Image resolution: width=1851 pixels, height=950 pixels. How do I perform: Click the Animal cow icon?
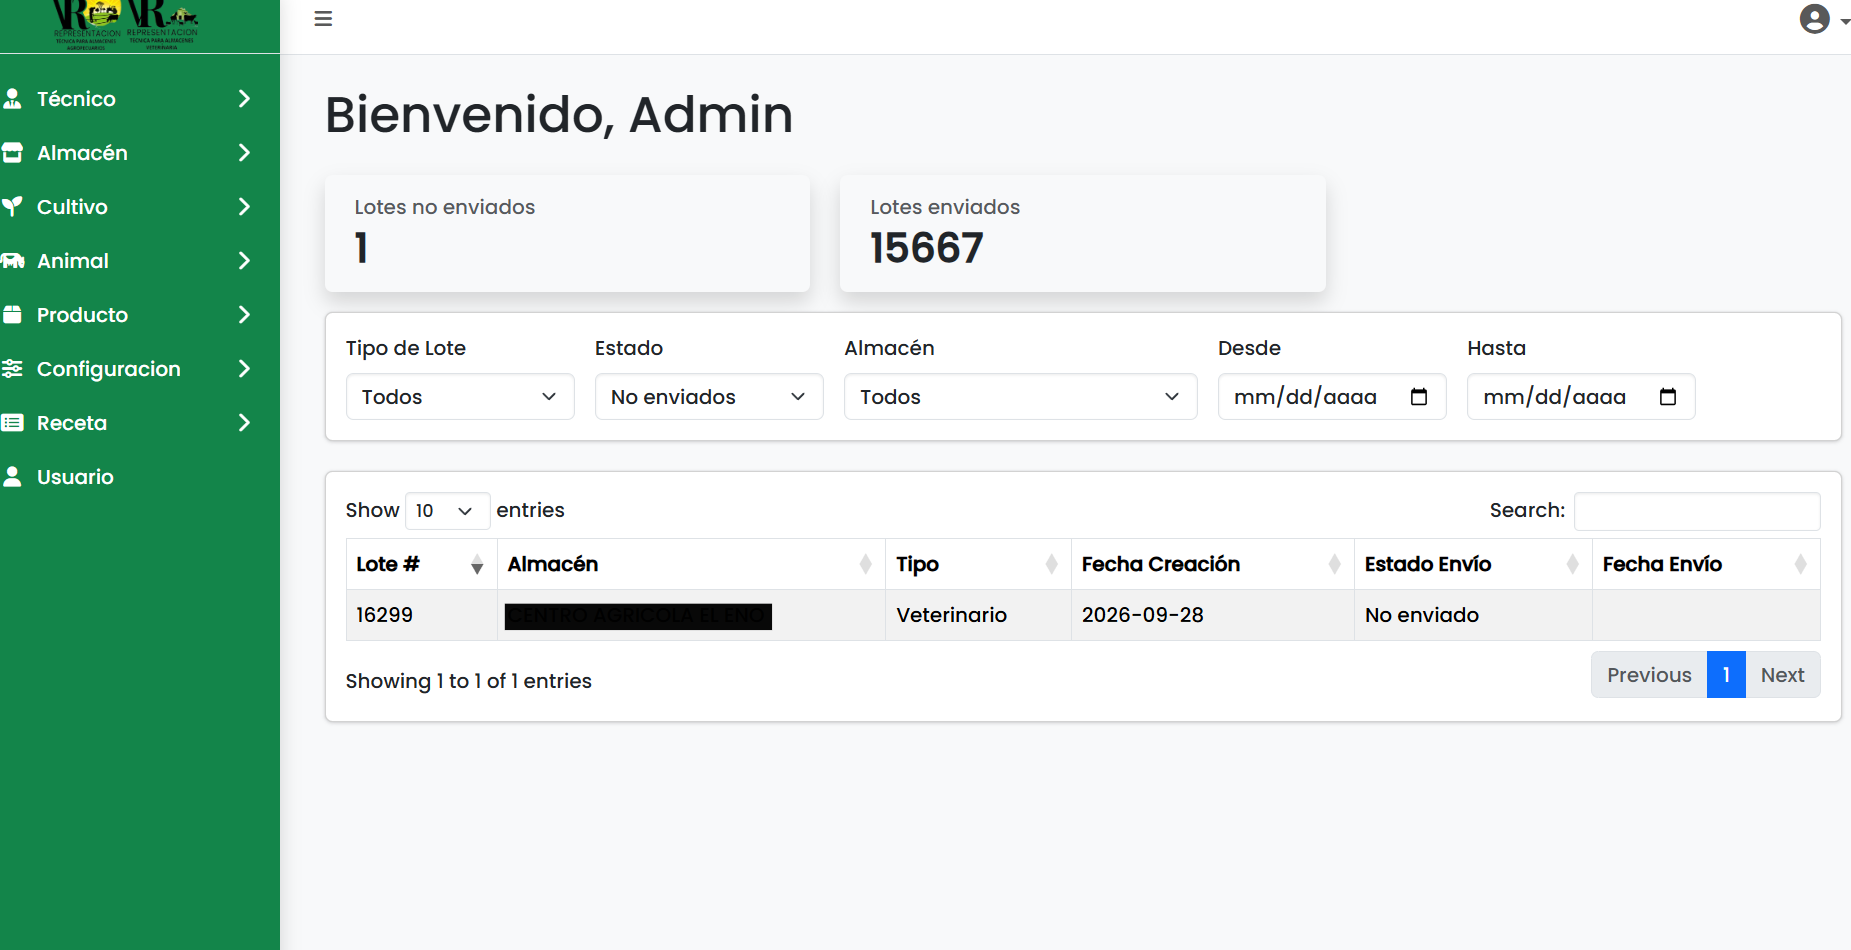tap(12, 261)
